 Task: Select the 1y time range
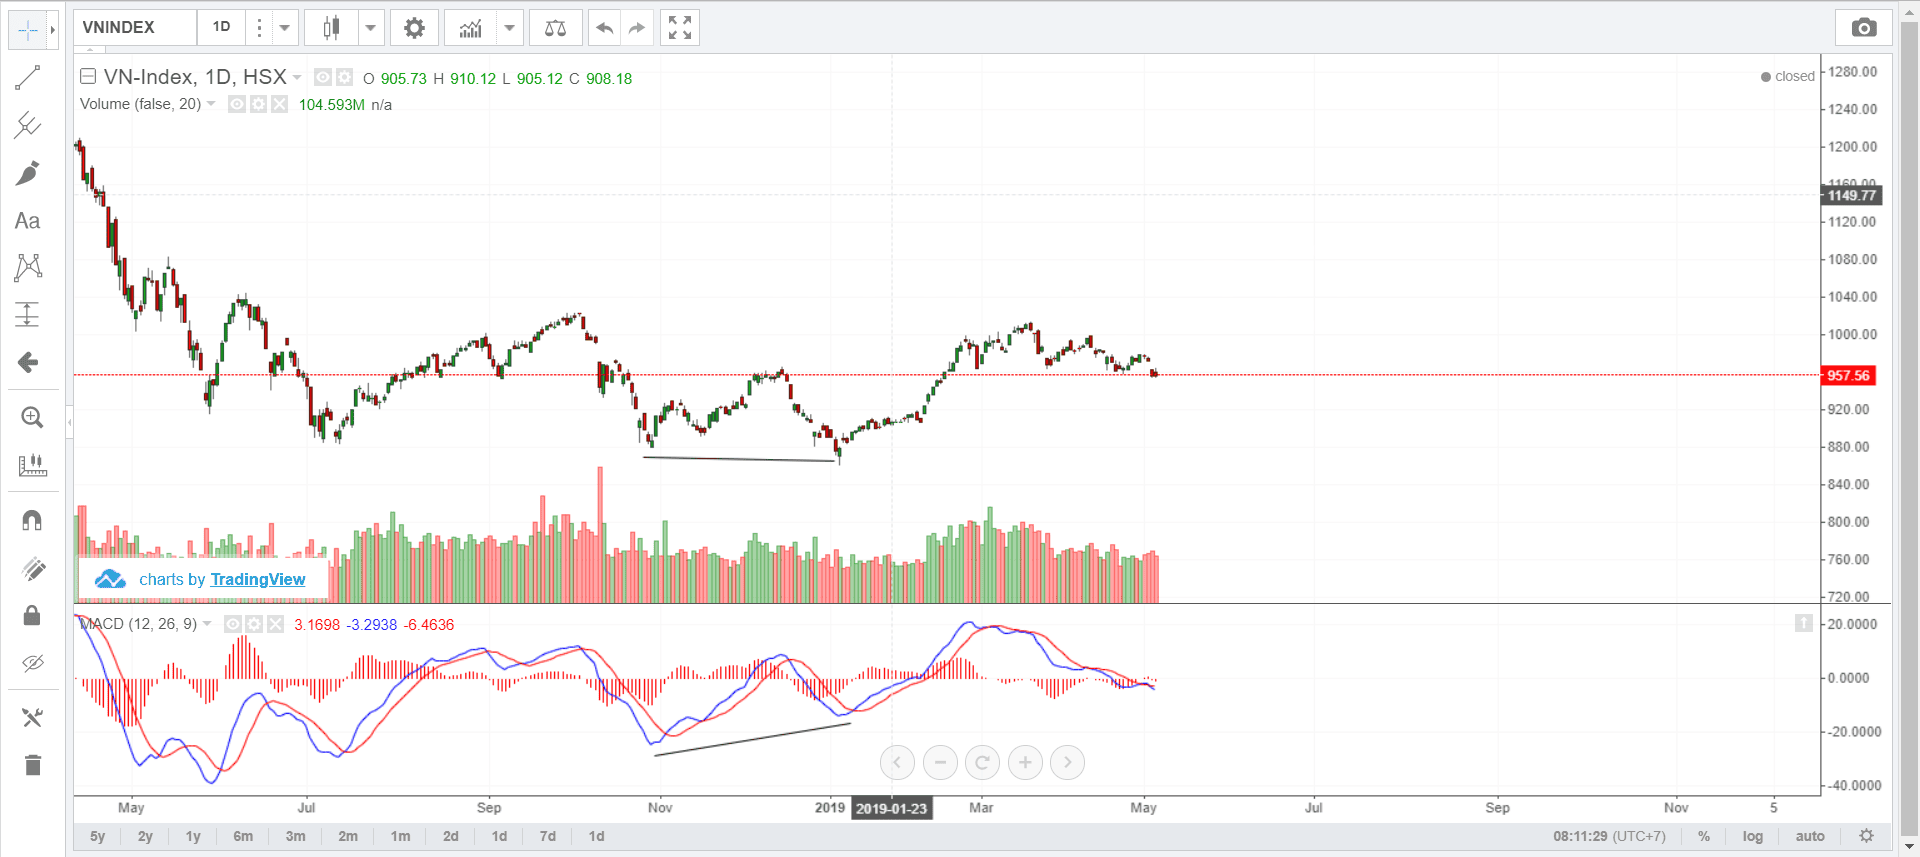(x=193, y=836)
